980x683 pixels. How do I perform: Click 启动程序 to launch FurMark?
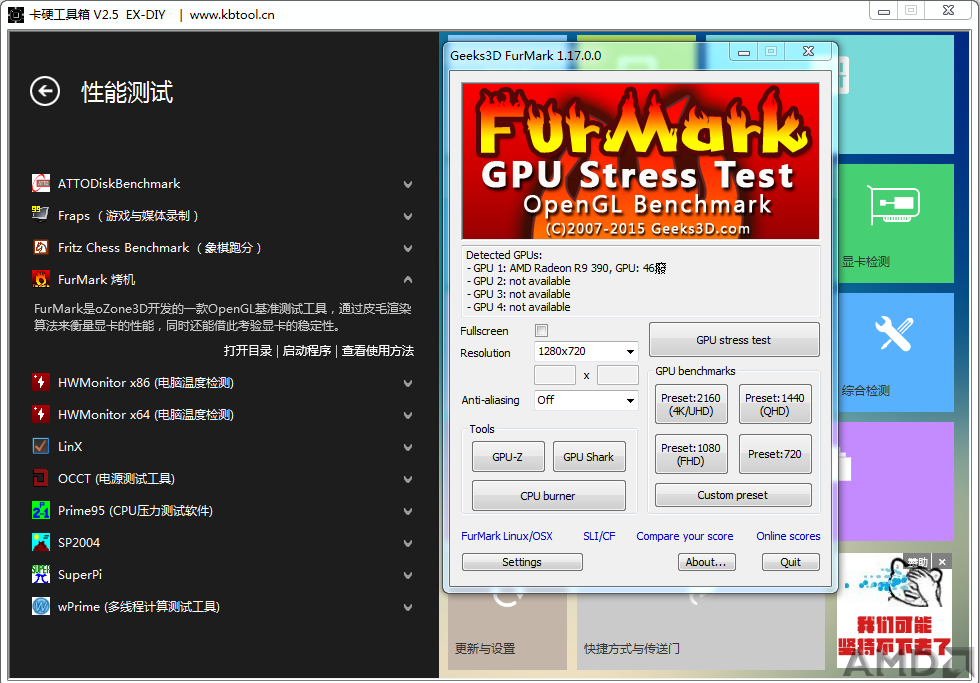[307, 351]
